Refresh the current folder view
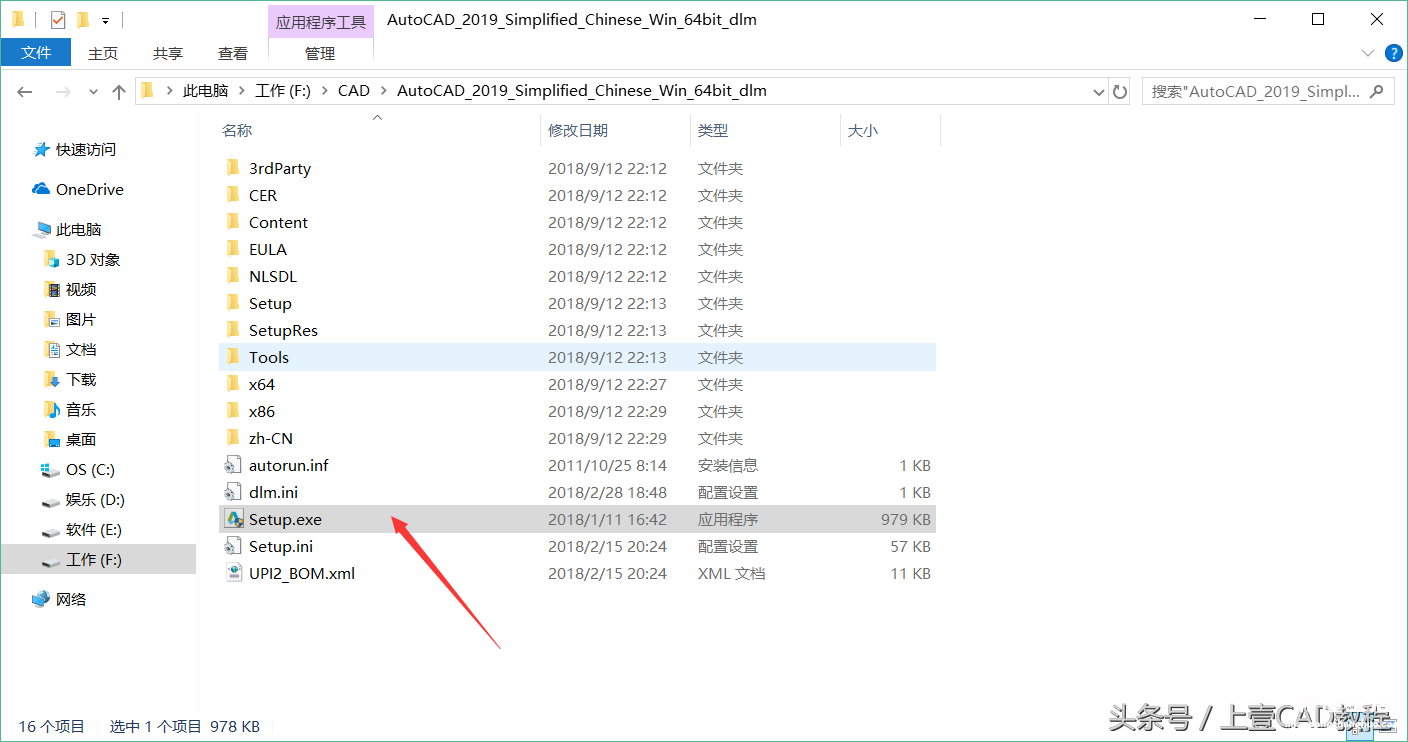This screenshot has width=1408, height=742. [1120, 91]
